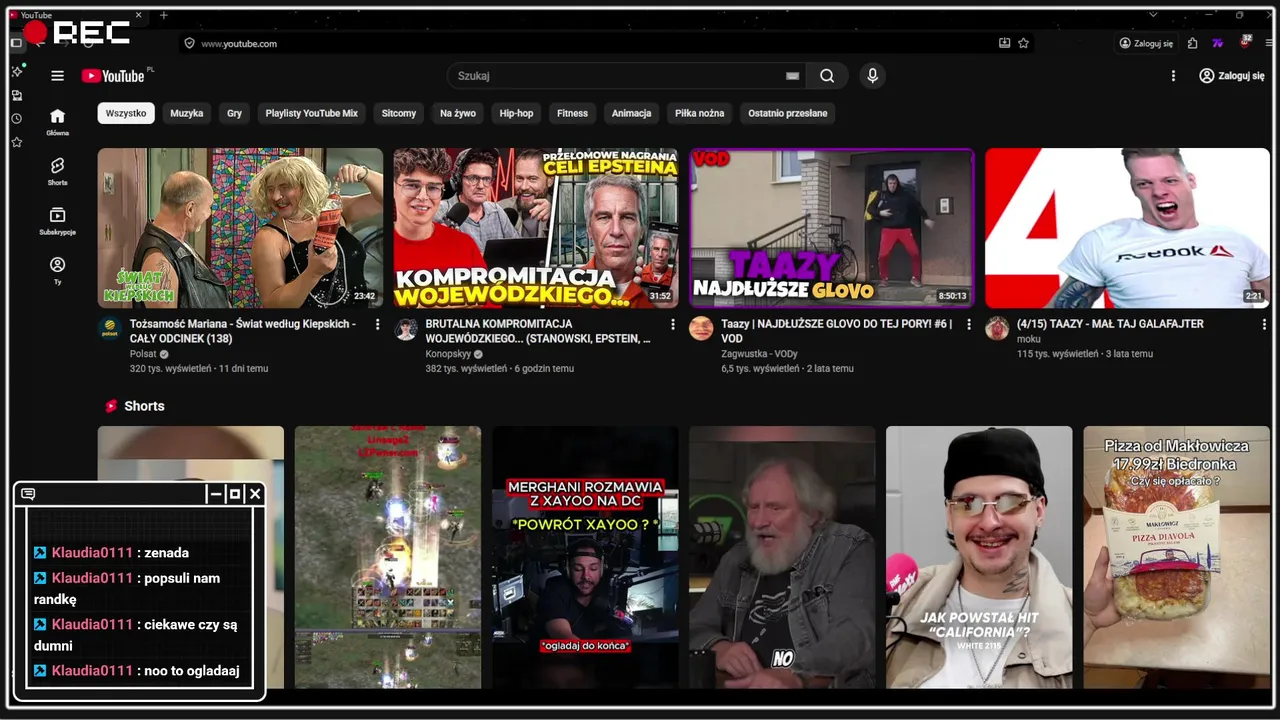This screenshot has height=720, width=1280.
Task: Open the browser application menu icon
Action: coord(1269,43)
